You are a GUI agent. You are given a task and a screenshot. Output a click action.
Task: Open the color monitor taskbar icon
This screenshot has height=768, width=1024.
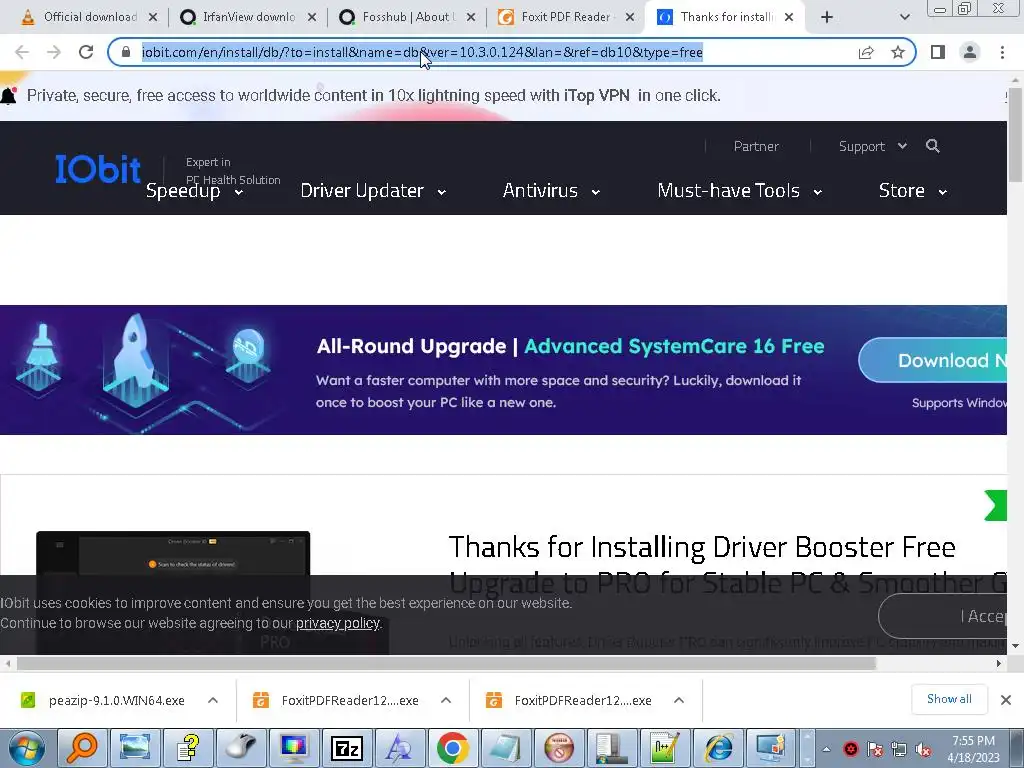pos(293,748)
